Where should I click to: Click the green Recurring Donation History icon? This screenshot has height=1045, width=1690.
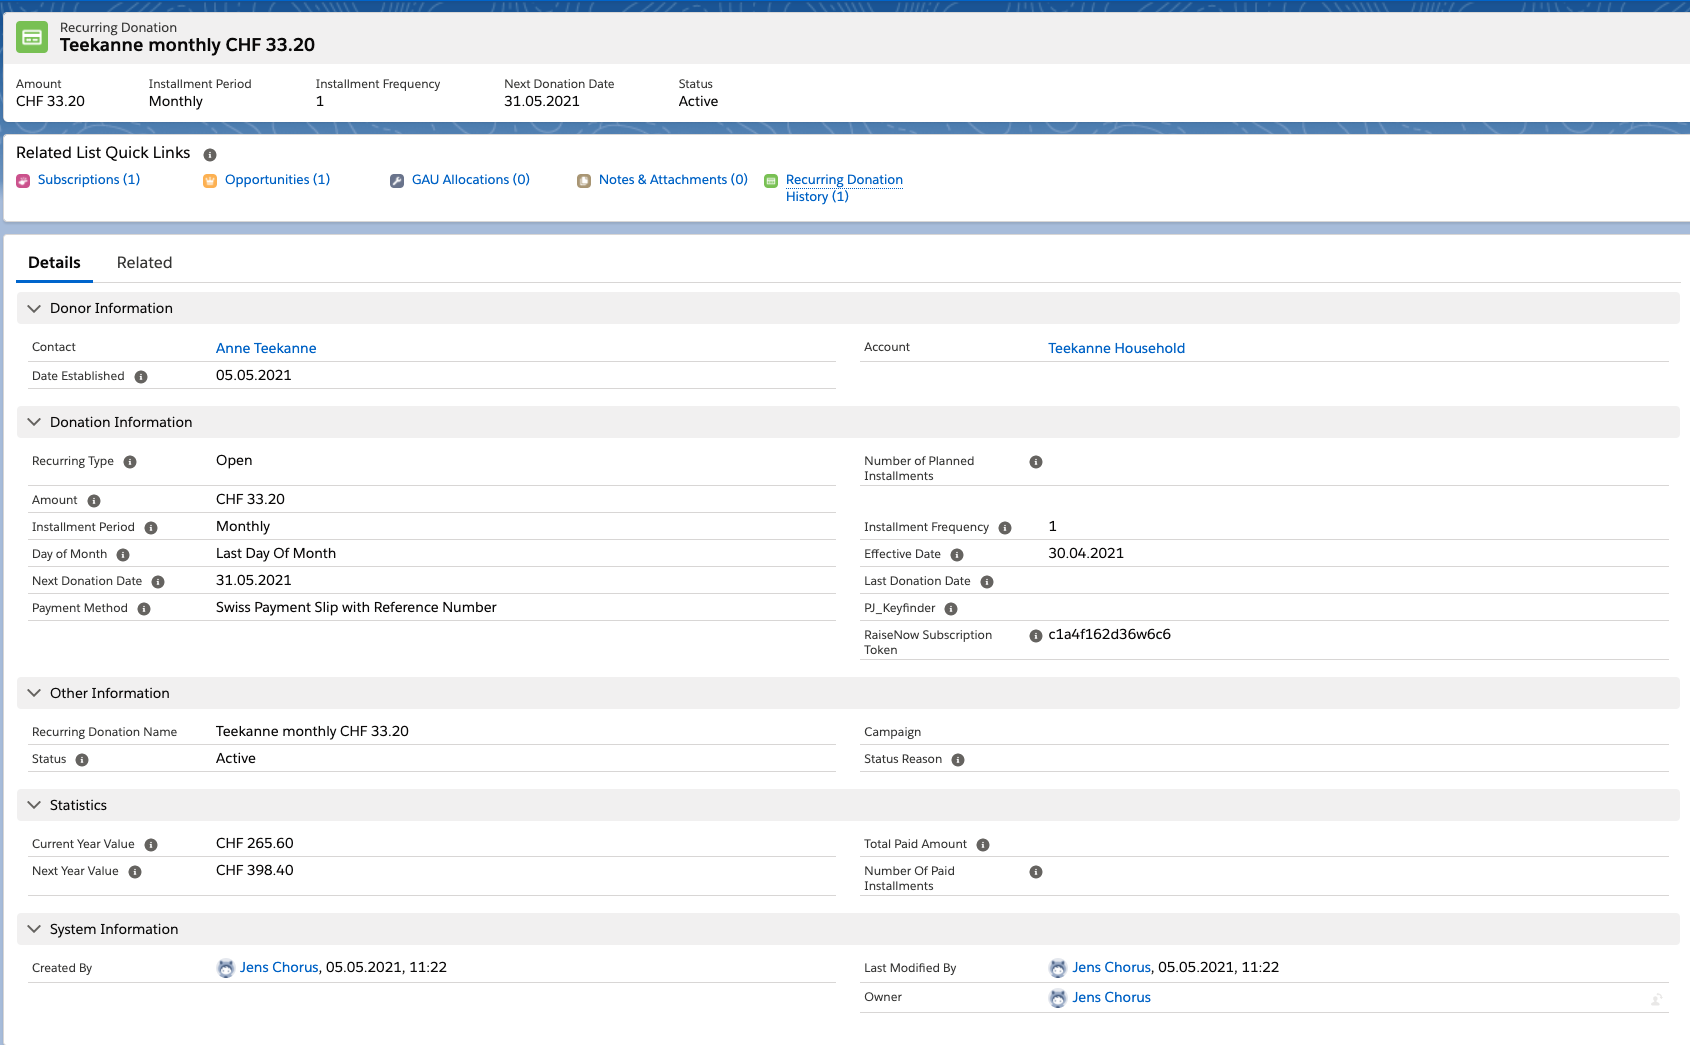coord(771,181)
